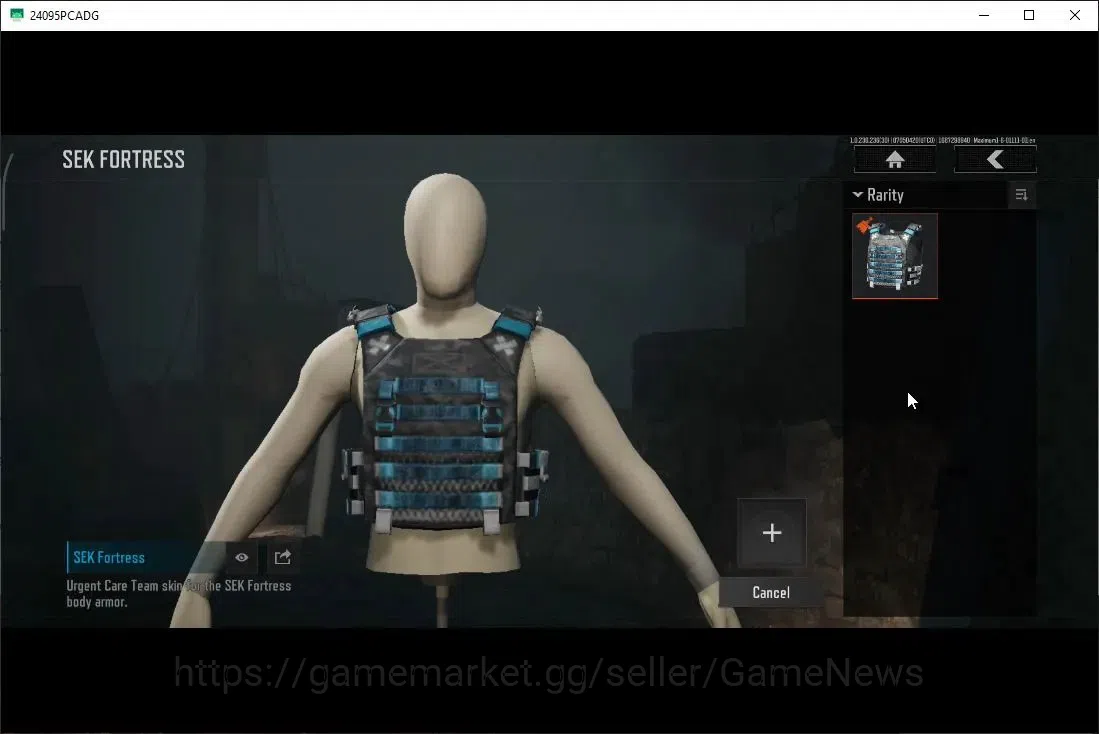Cancel the skin selection
1099x734 pixels.
[x=771, y=592]
